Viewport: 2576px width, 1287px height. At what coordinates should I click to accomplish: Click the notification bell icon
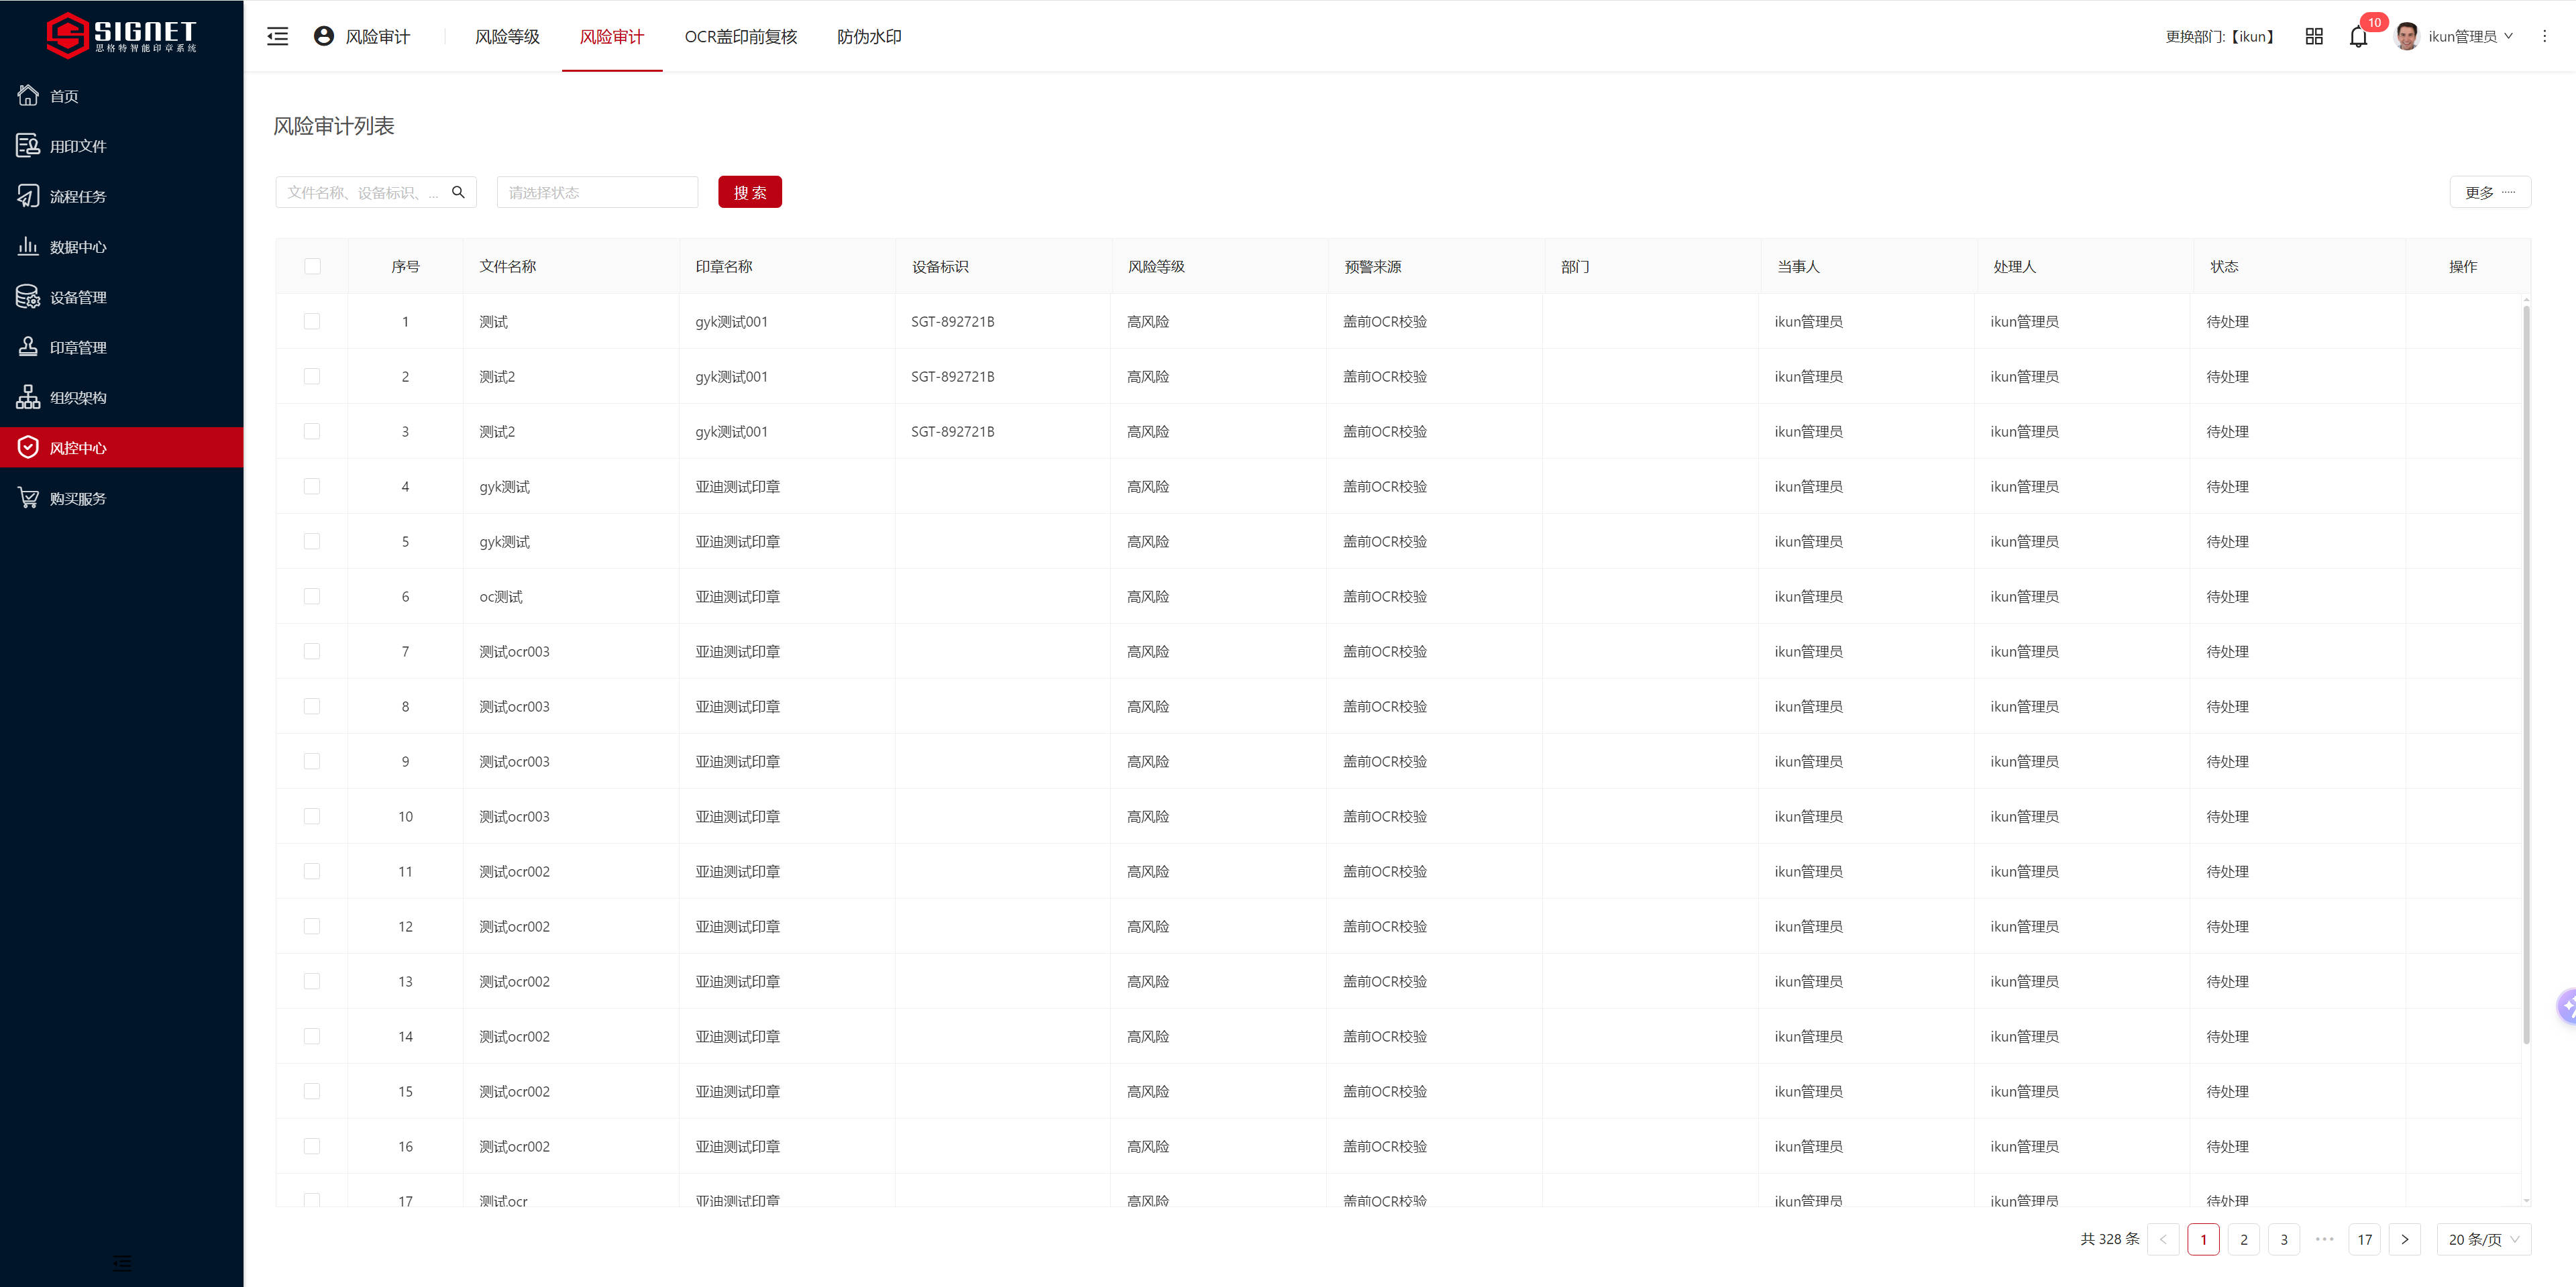tap(2357, 37)
